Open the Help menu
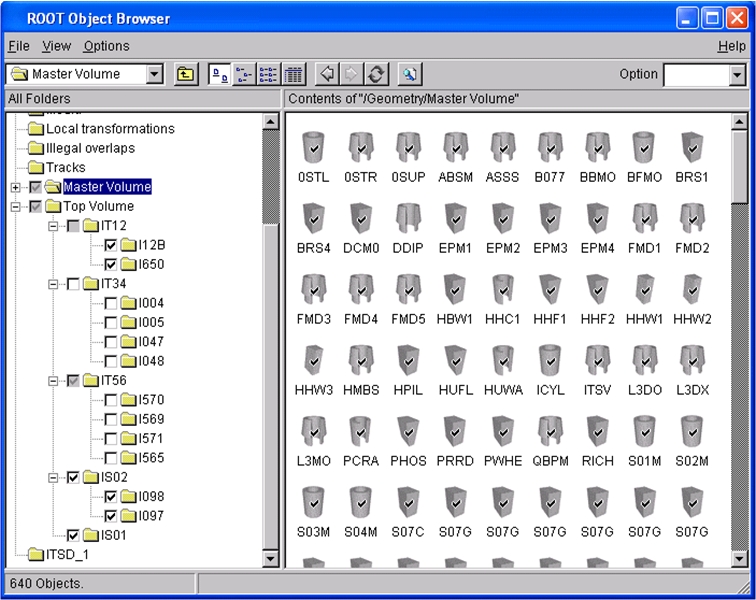Viewport: 756px width, 600px height. pyautogui.click(x=731, y=46)
